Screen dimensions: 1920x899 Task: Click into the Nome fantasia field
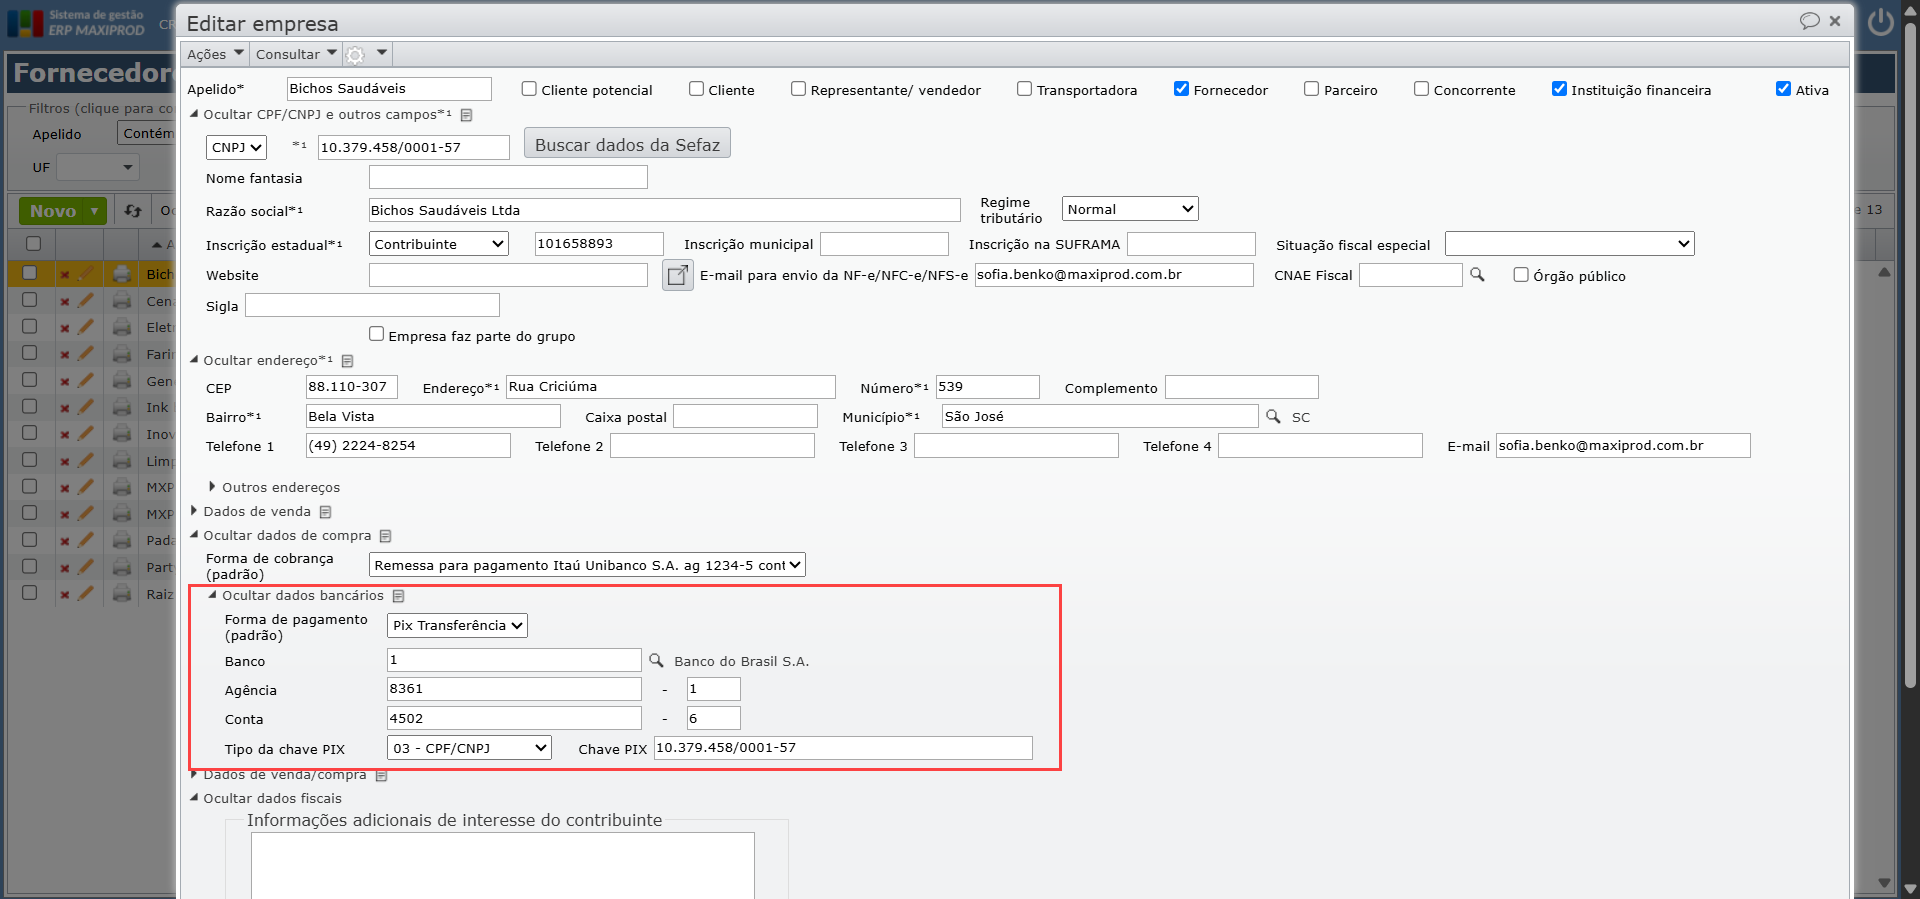[x=508, y=177]
